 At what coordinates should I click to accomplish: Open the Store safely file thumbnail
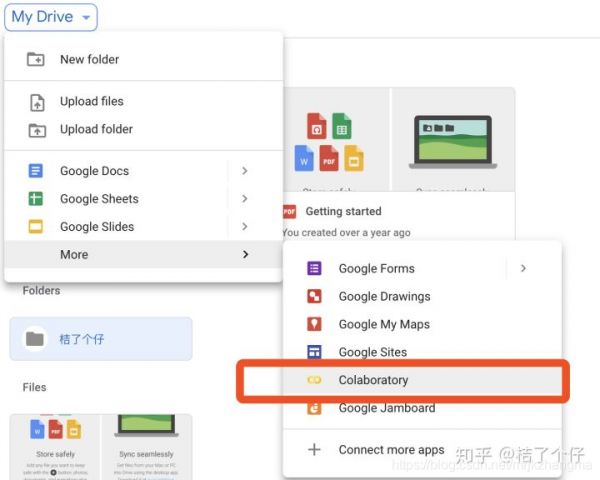[54, 445]
